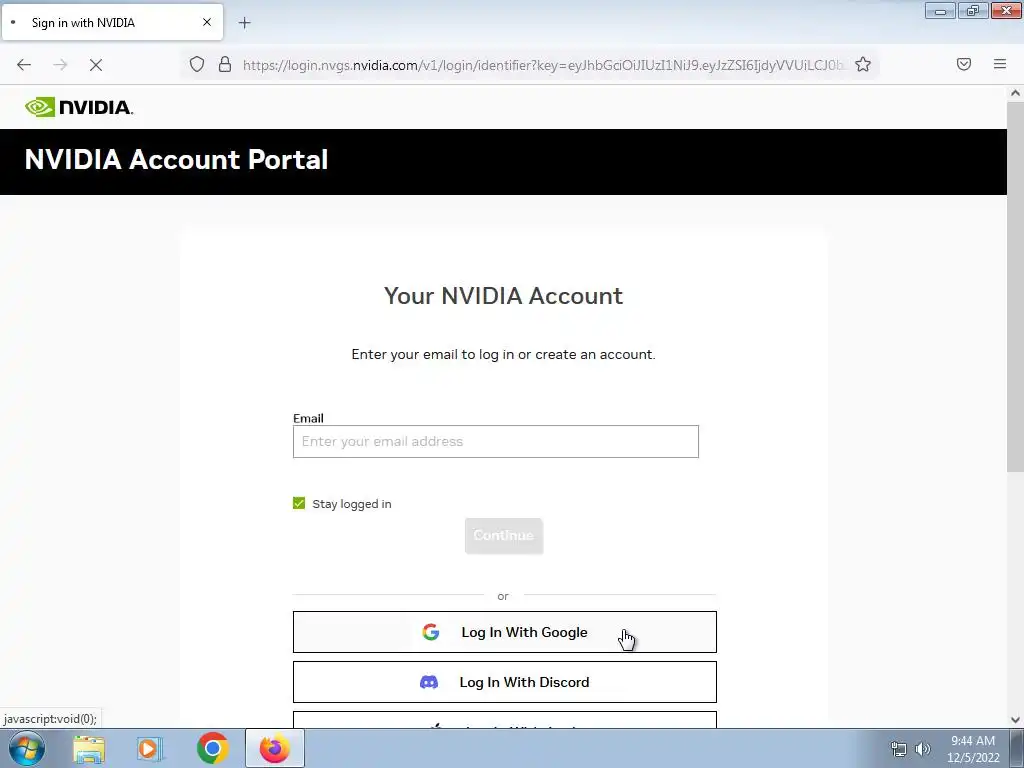The height and width of the screenshot is (768, 1024).
Task: Close the Sign in with NVIDIA tab
Action: pyautogui.click(x=206, y=22)
